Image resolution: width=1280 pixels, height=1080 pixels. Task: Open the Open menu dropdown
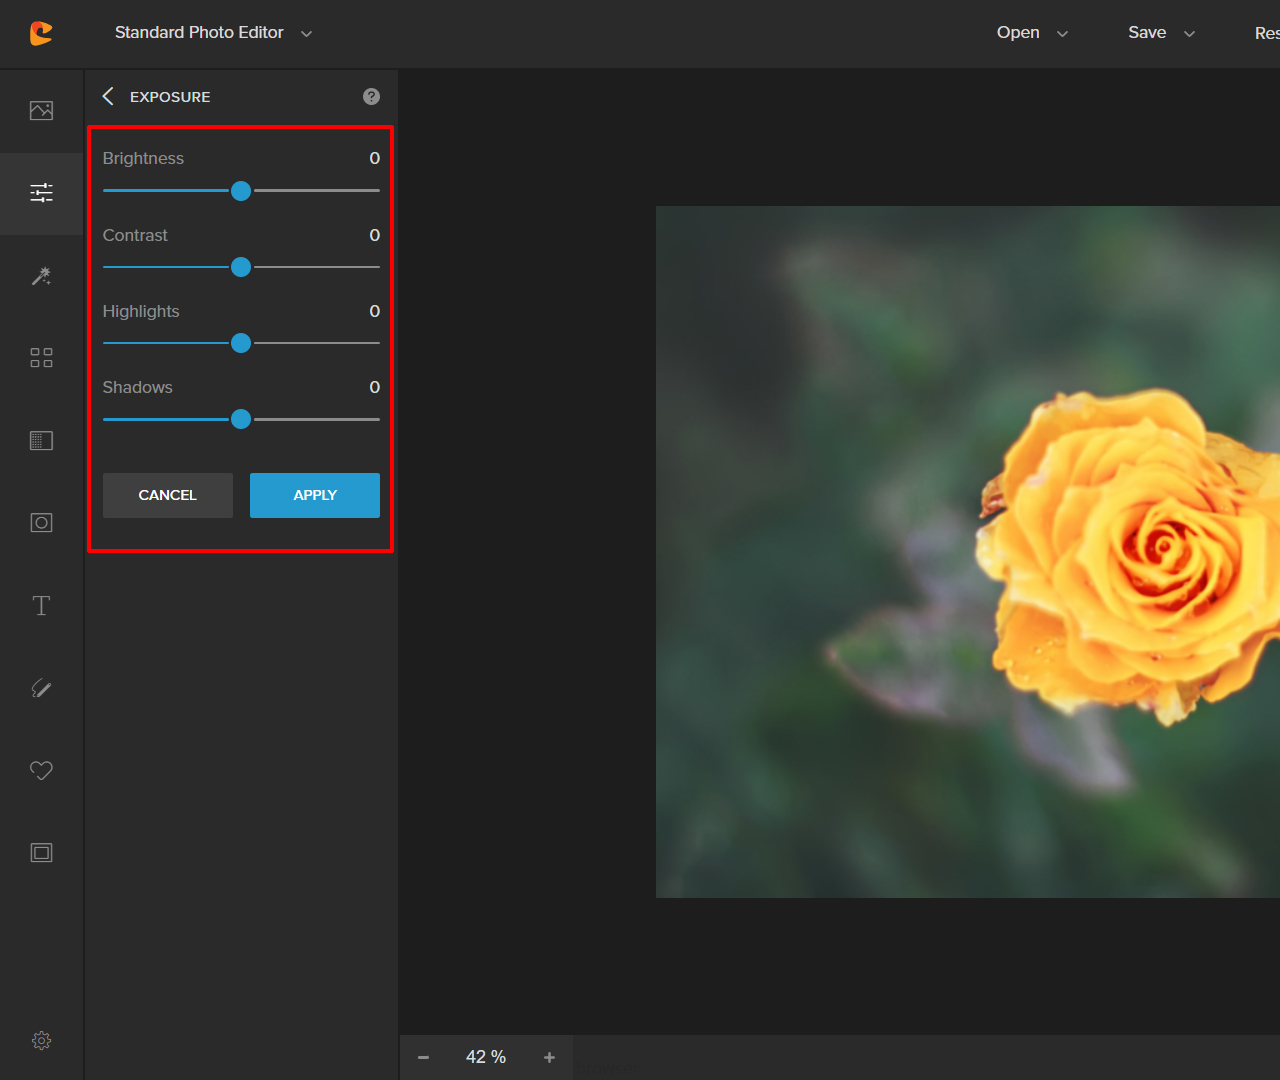[1032, 33]
